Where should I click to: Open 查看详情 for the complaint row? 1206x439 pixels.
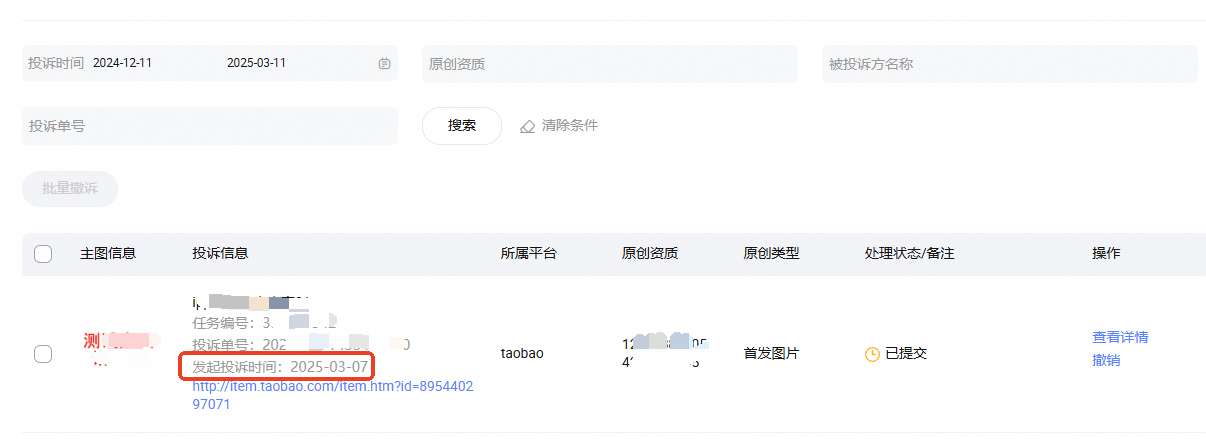[x=1120, y=337]
